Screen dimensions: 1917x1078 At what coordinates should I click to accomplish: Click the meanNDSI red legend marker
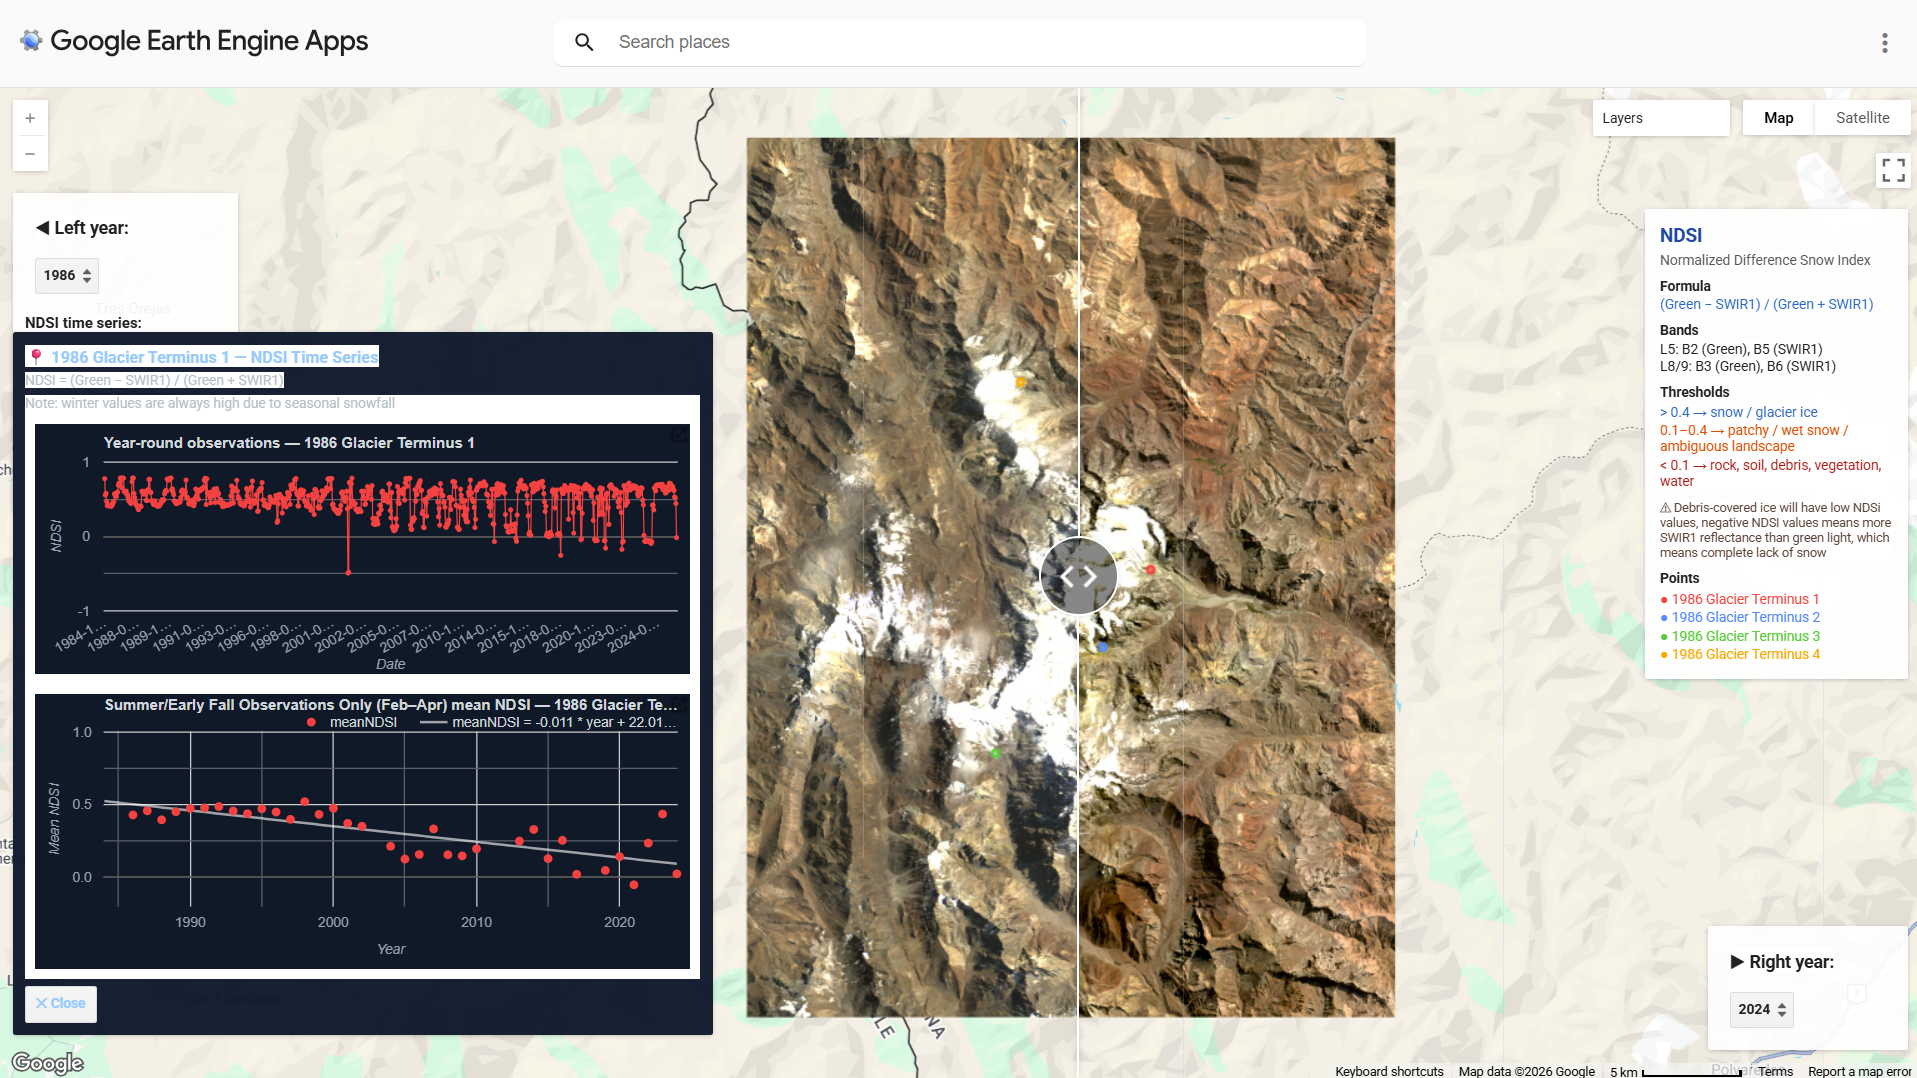[x=312, y=722]
